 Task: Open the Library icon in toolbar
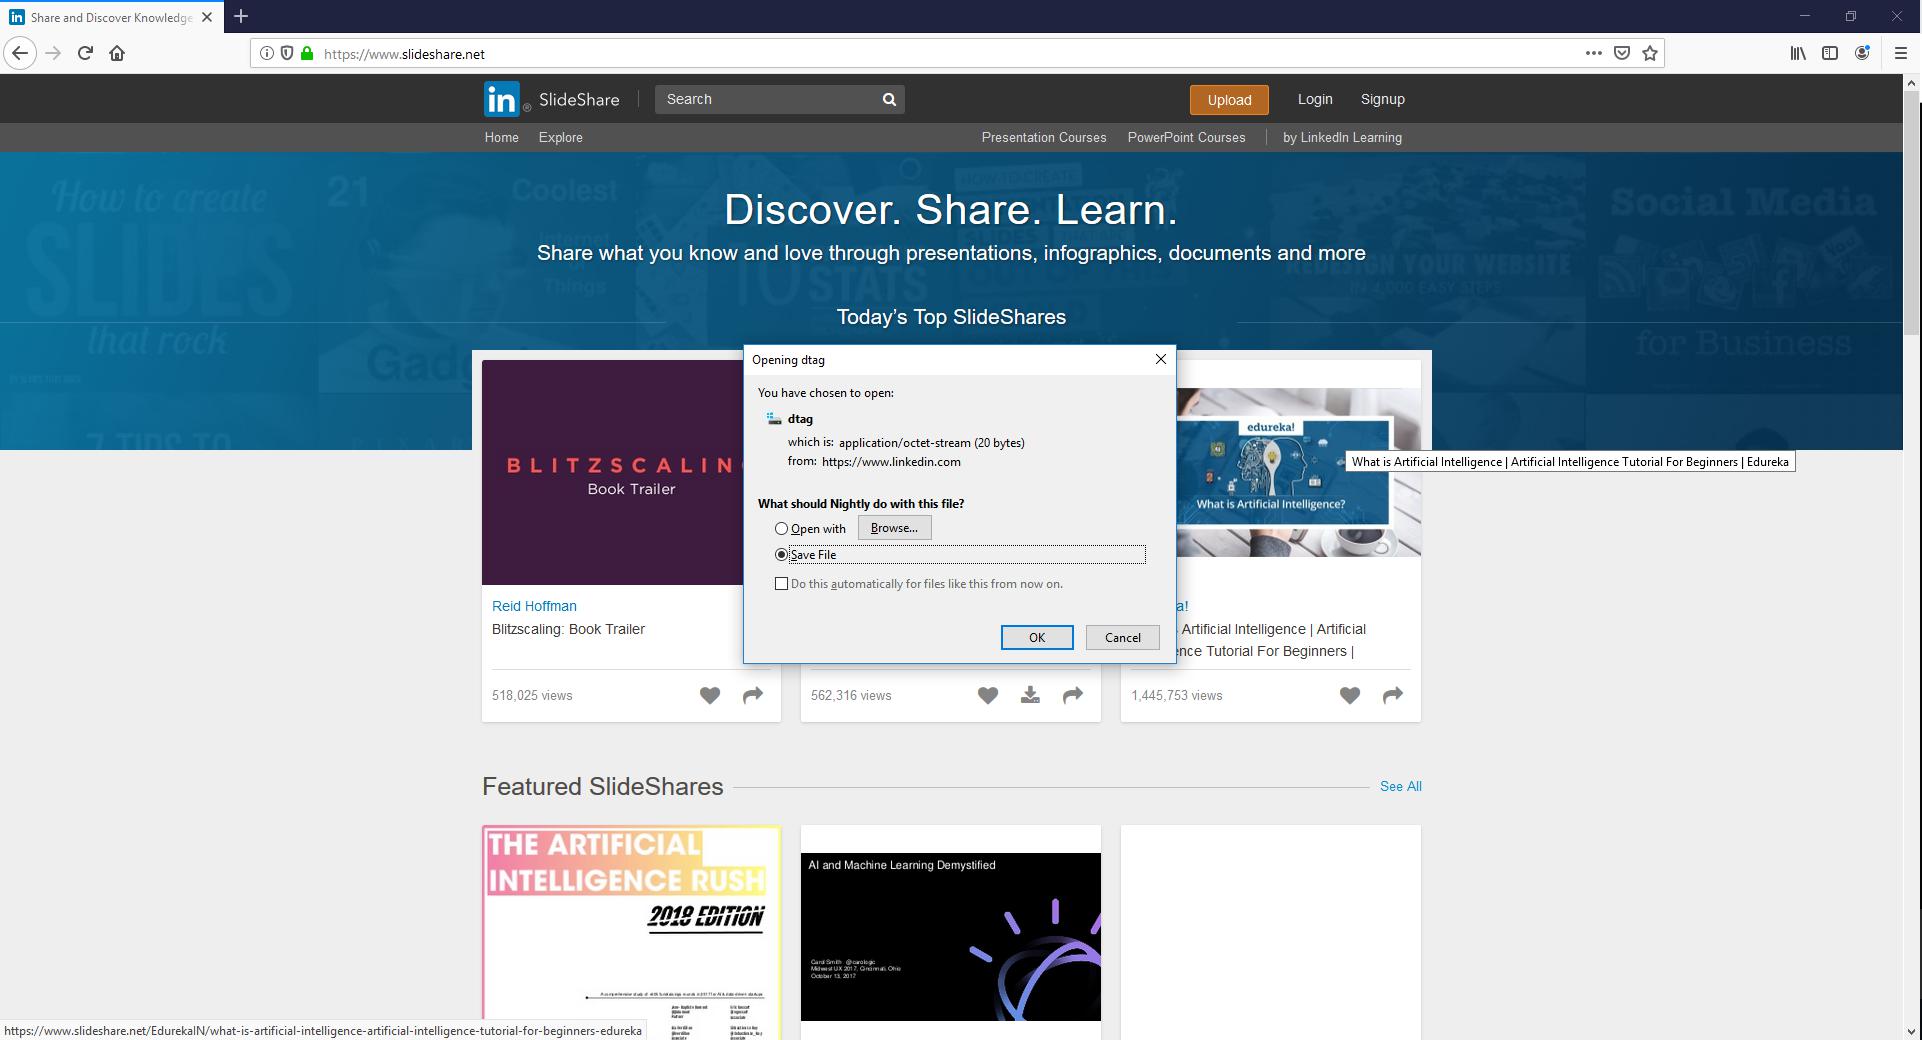coord(1797,53)
